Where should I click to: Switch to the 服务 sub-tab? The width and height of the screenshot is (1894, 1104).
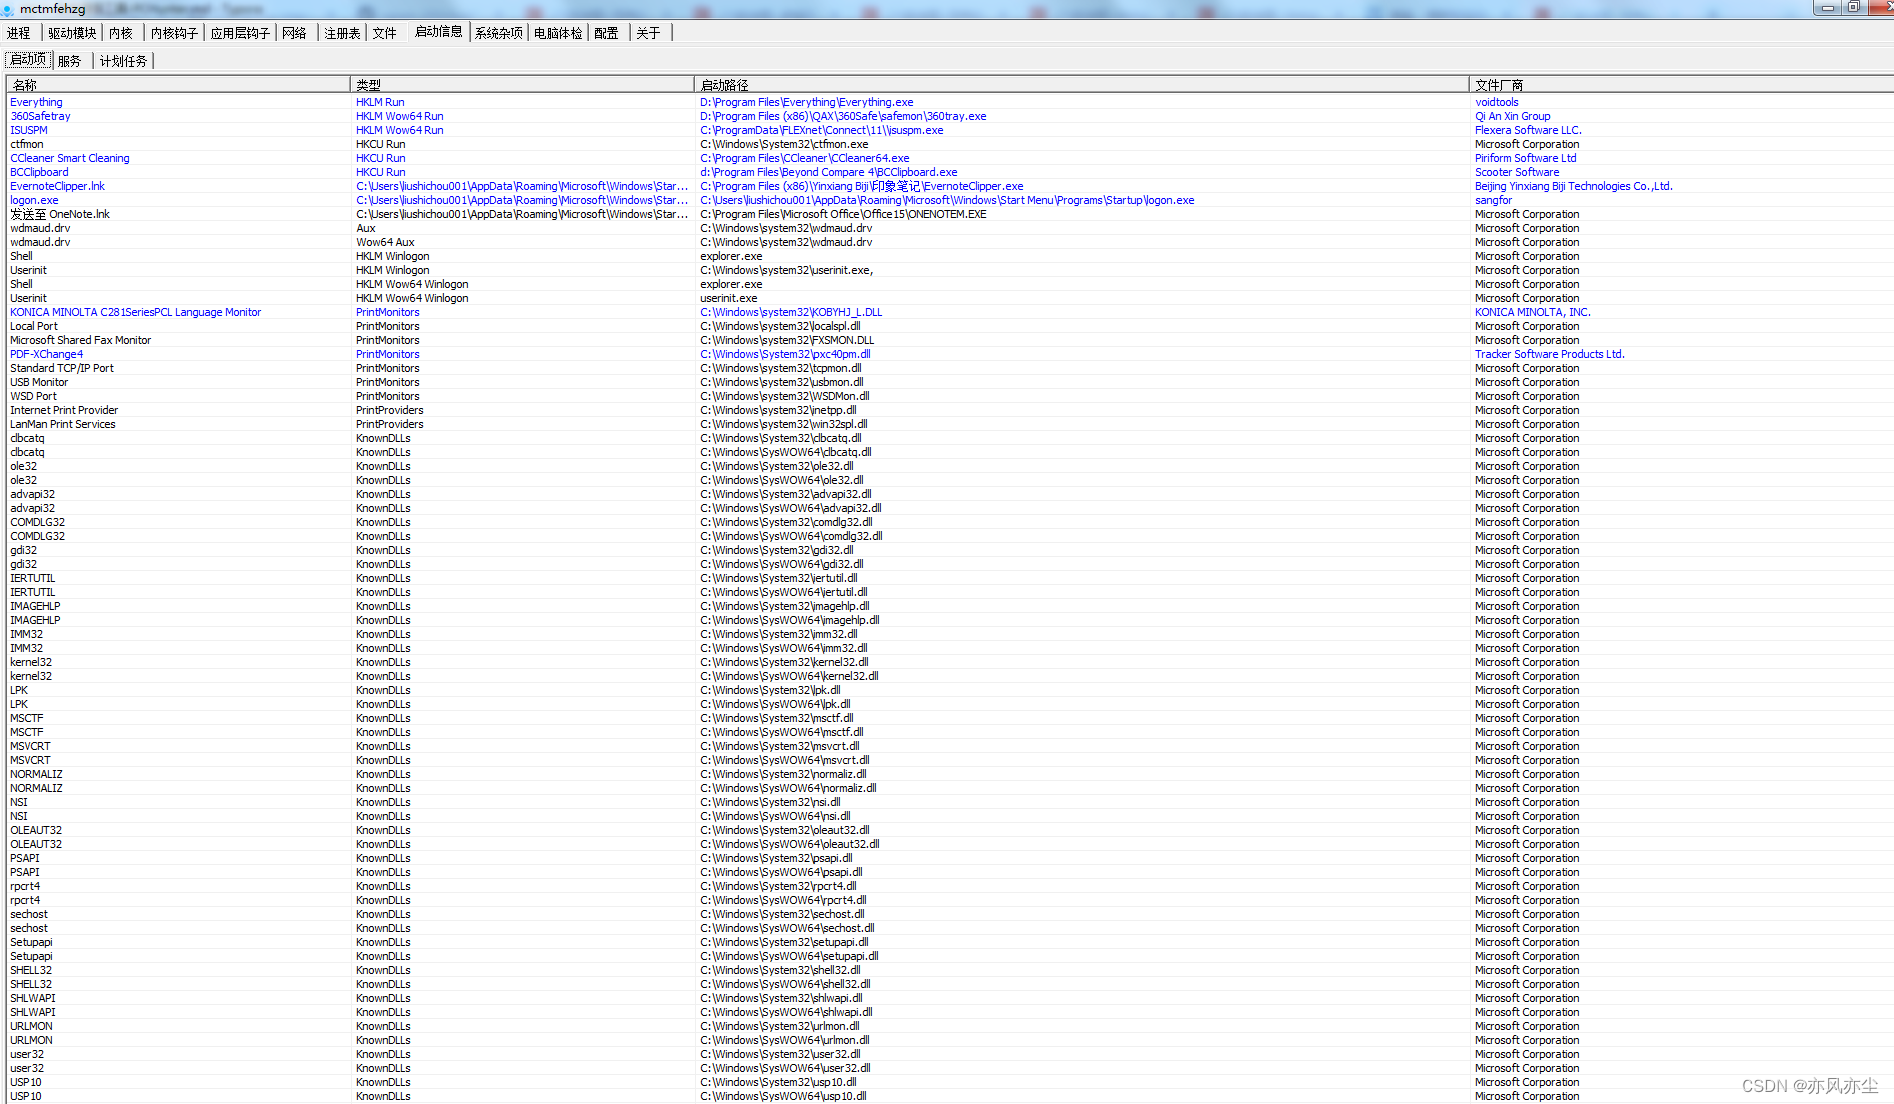point(70,61)
